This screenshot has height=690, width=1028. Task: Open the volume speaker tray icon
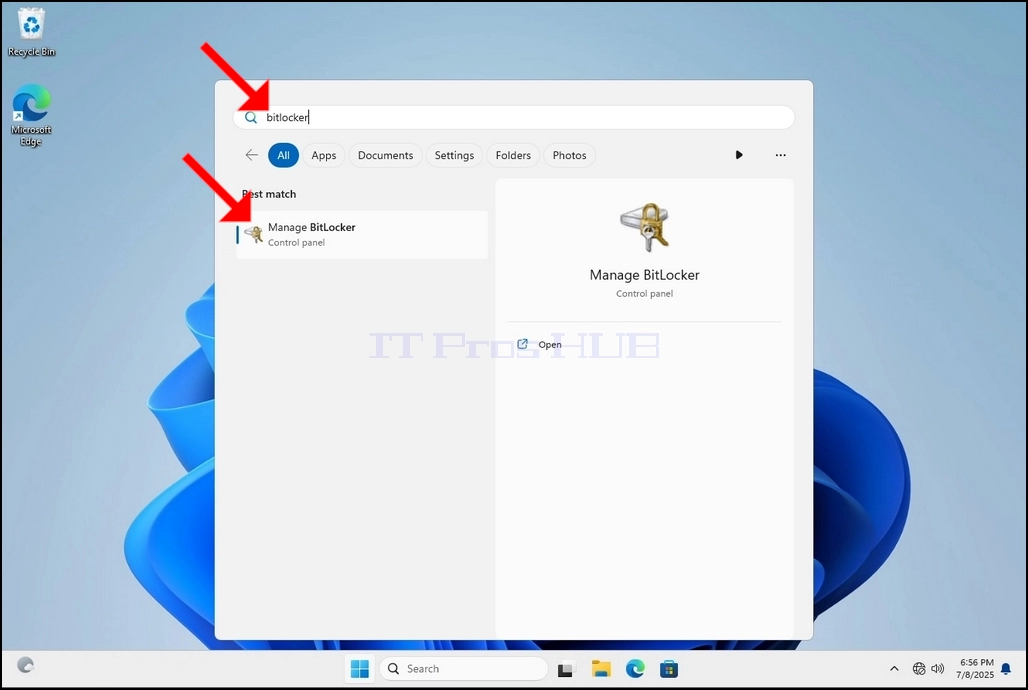[x=938, y=668]
